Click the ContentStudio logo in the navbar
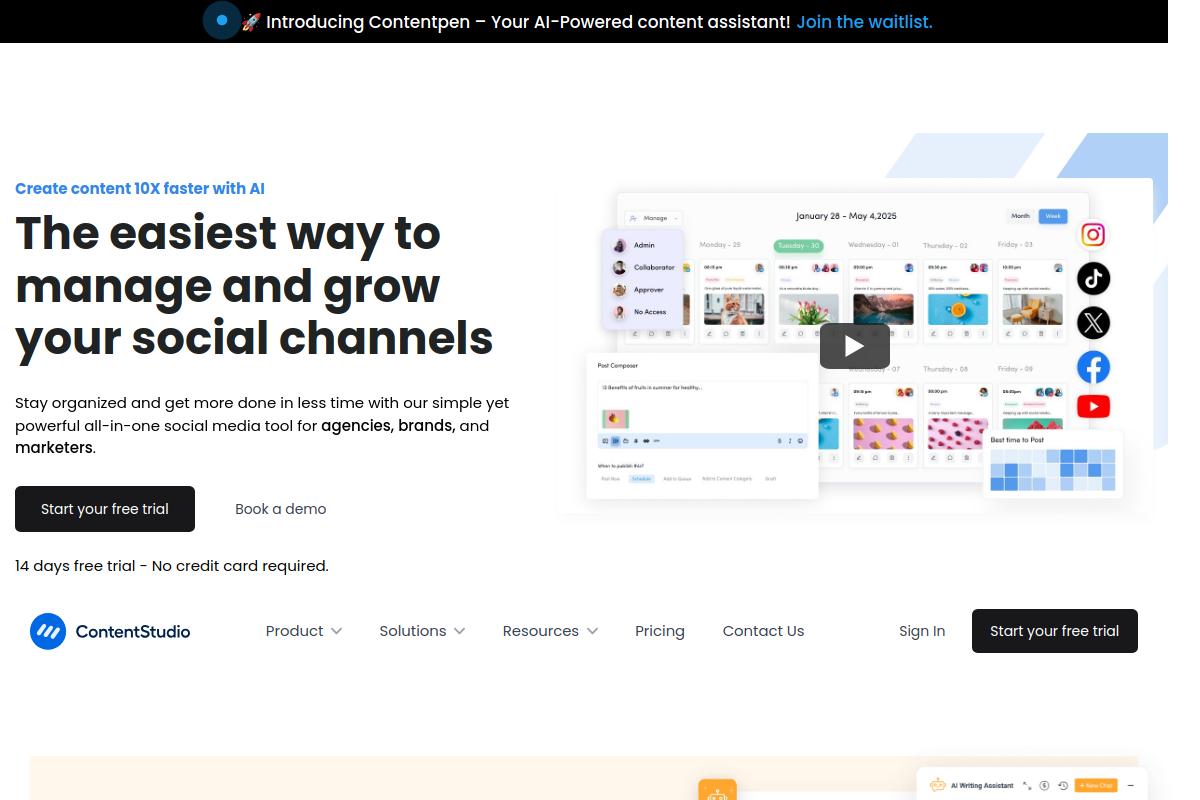This screenshot has height=800, width=1200. [x=110, y=631]
